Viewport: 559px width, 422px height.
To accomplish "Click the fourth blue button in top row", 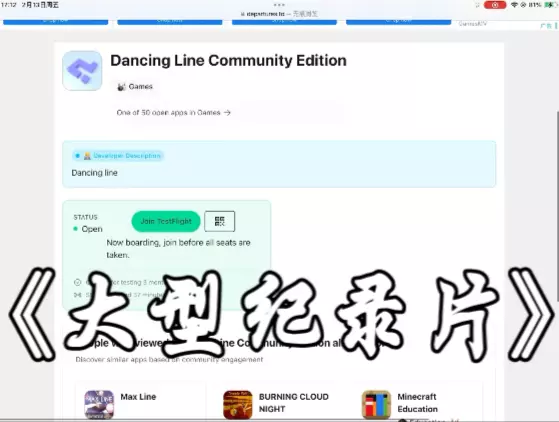I will pos(399,22).
